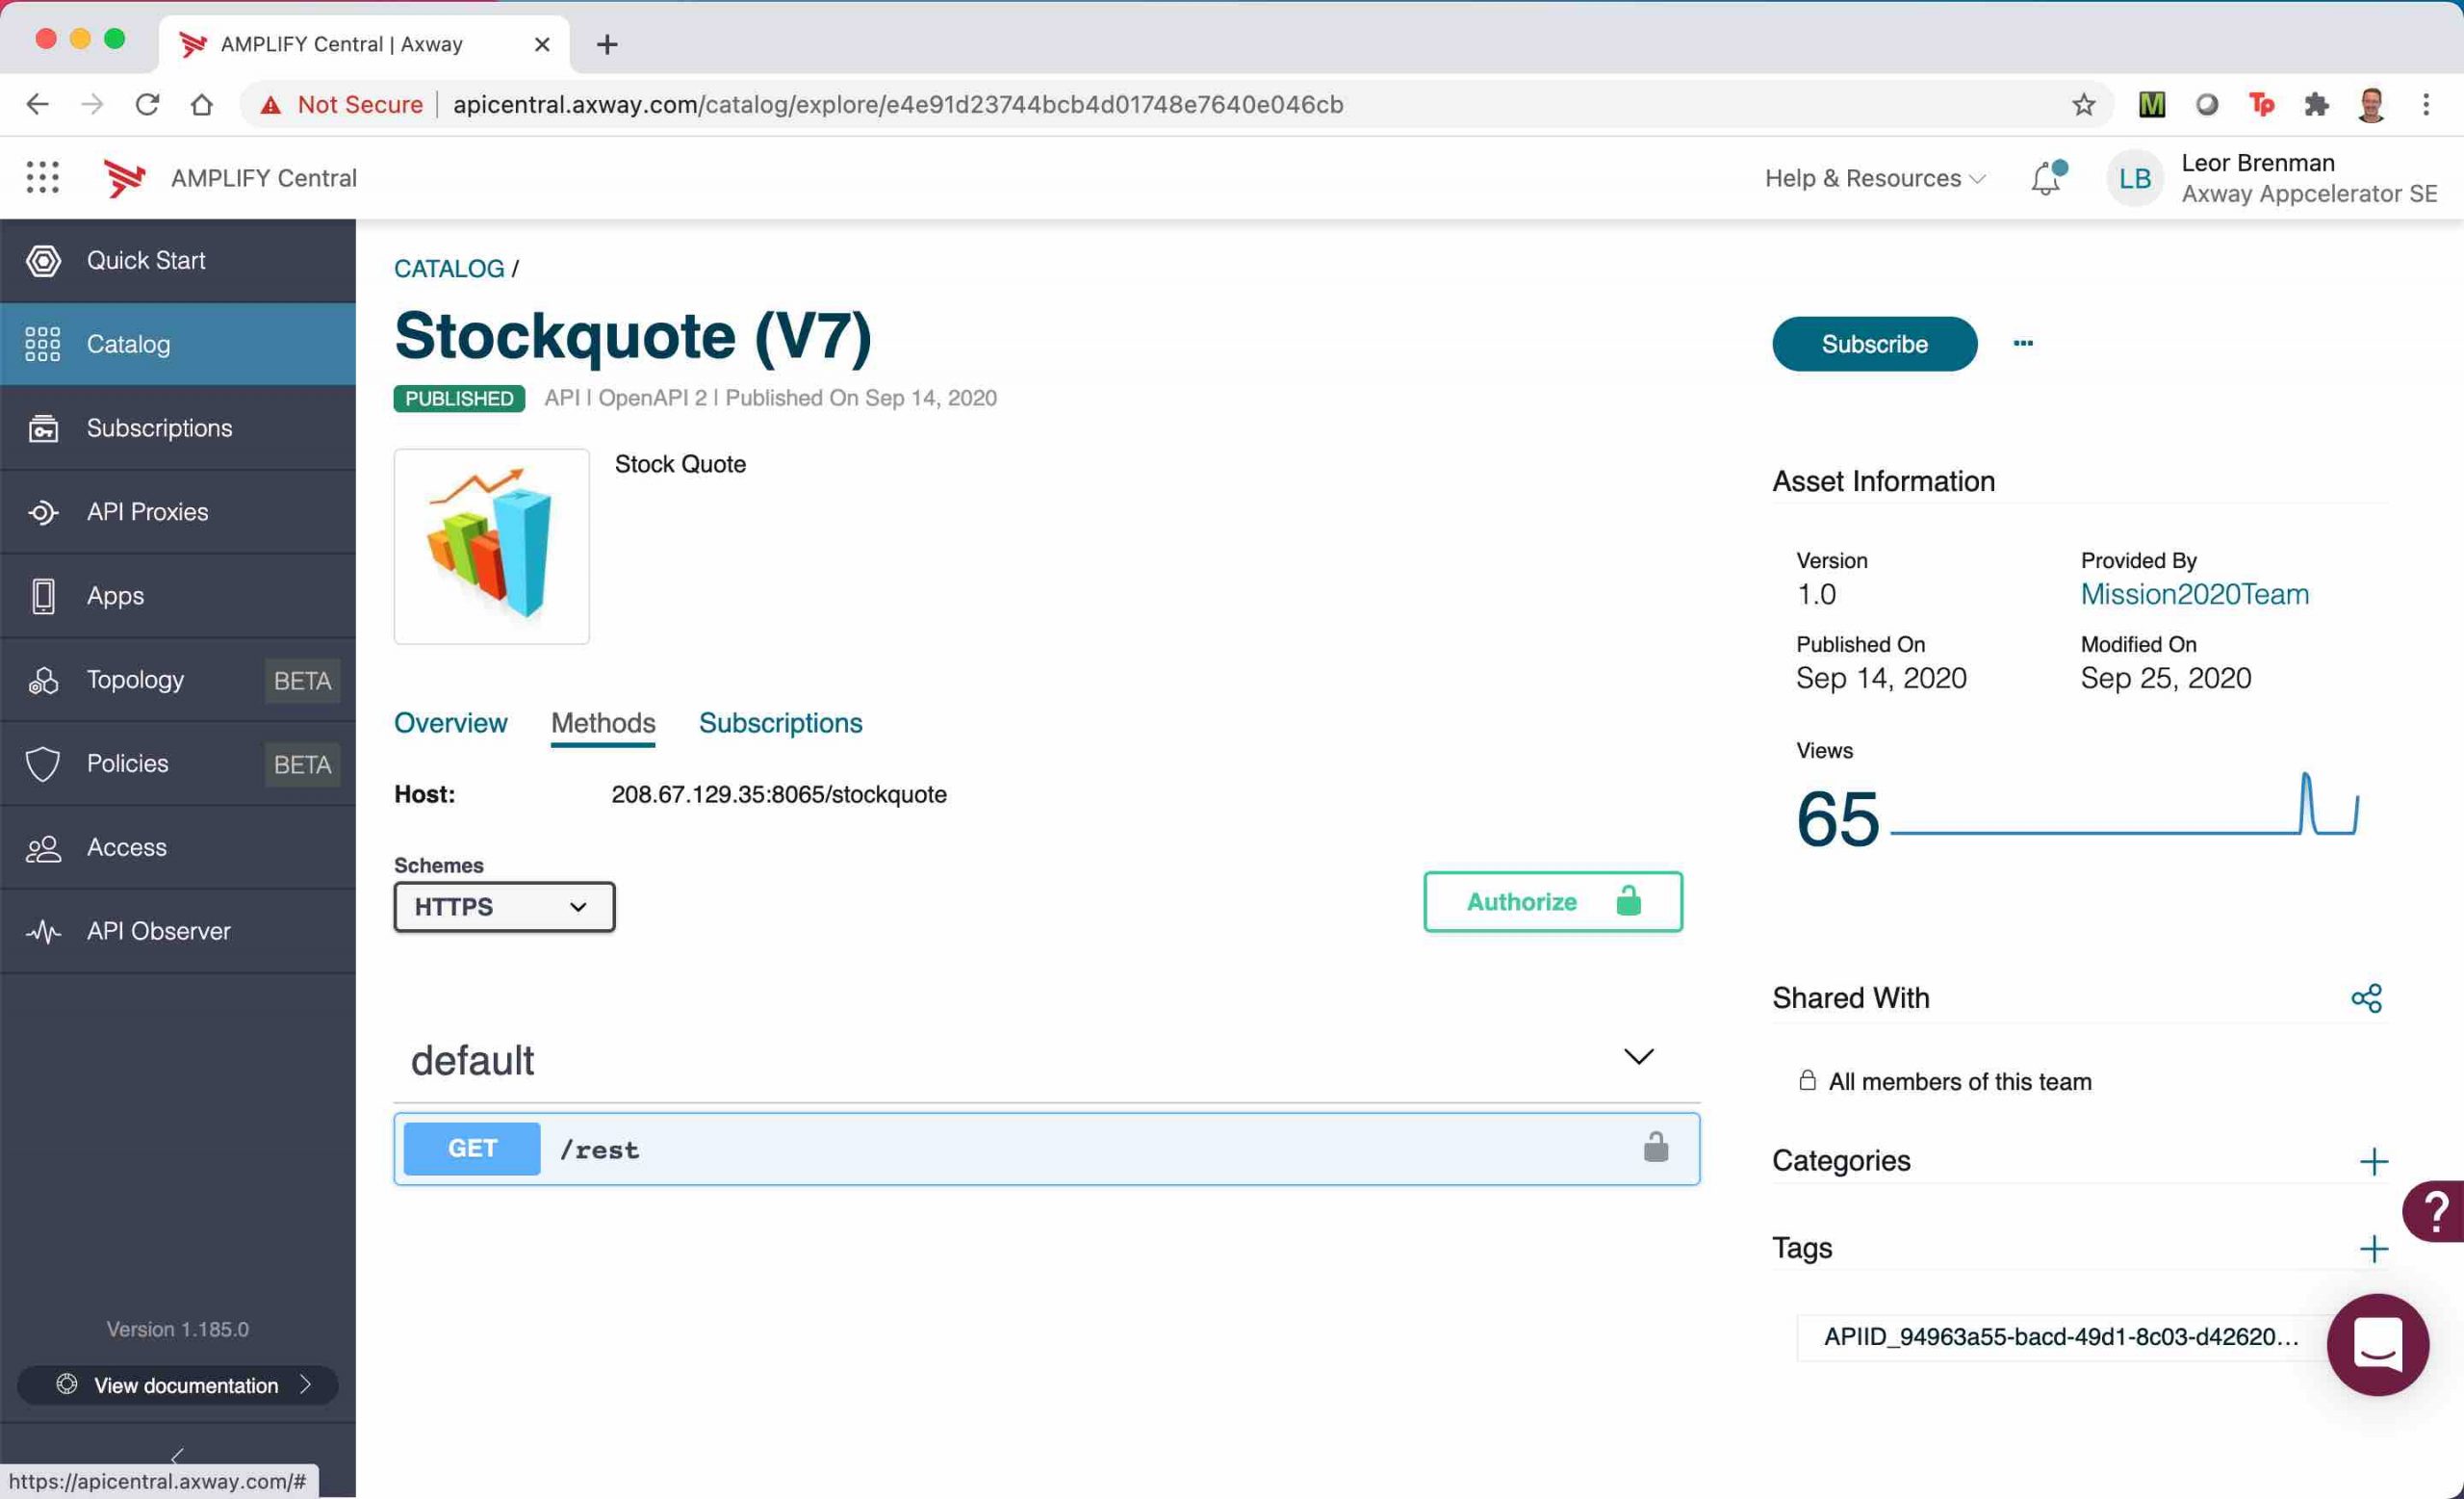Viewport: 2464px width, 1499px height.
Task: Click the Authorize button
Action: (x=1552, y=902)
